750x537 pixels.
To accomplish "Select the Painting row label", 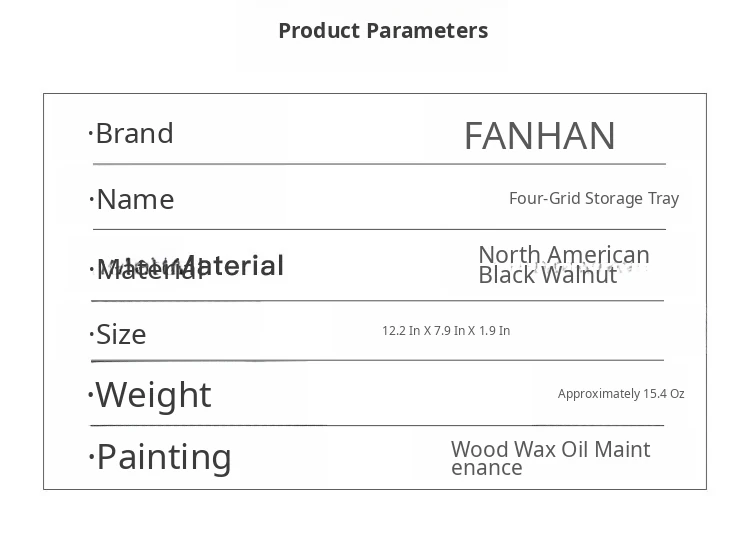I will tap(164, 457).
